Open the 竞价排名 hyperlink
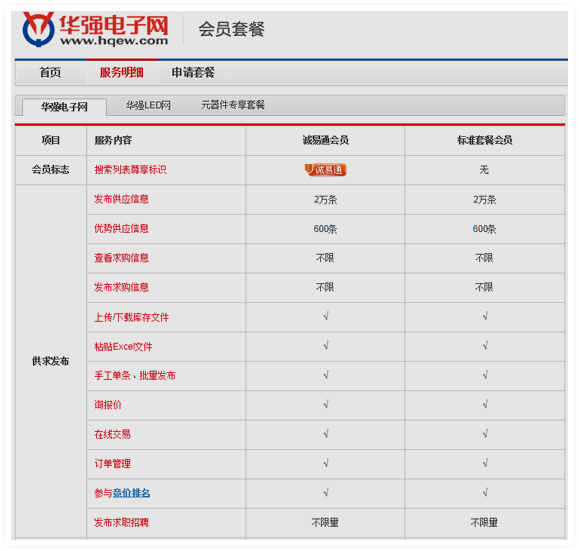Viewport: 579px width, 551px height. click(131, 493)
